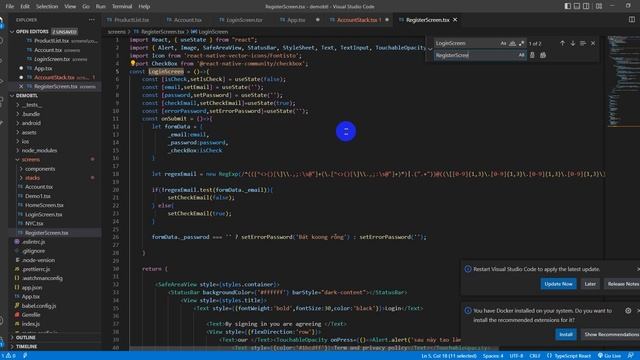Collapse the screens folder
This screenshot has height=360, width=640.
pyautogui.click(x=31, y=160)
